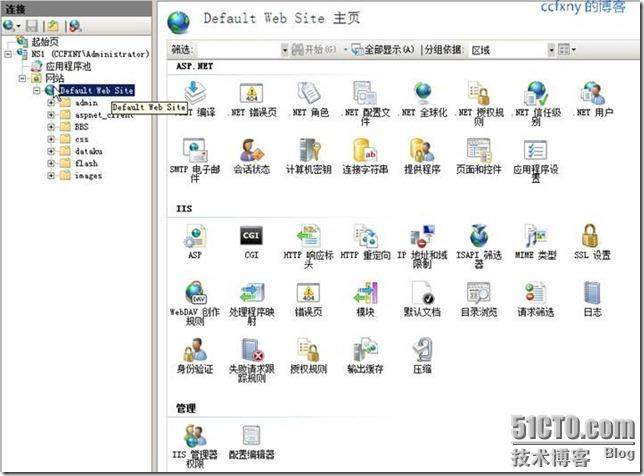
Task: Click the connect globe toolbar icon
Action: (9, 26)
